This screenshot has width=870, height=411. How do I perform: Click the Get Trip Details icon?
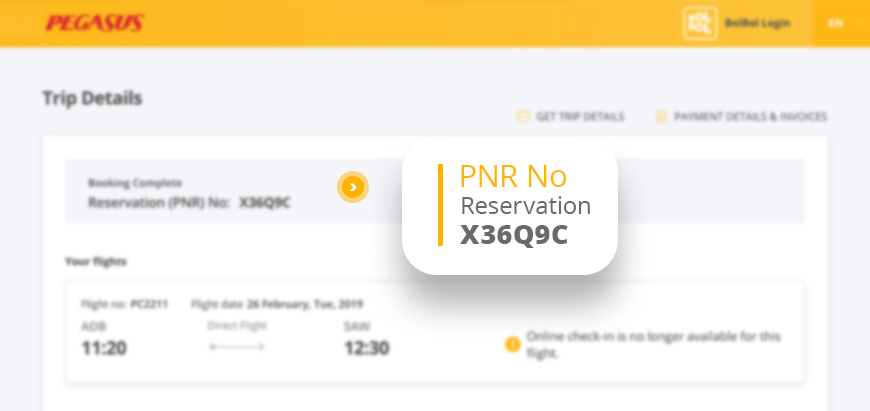pyautogui.click(x=523, y=116)
